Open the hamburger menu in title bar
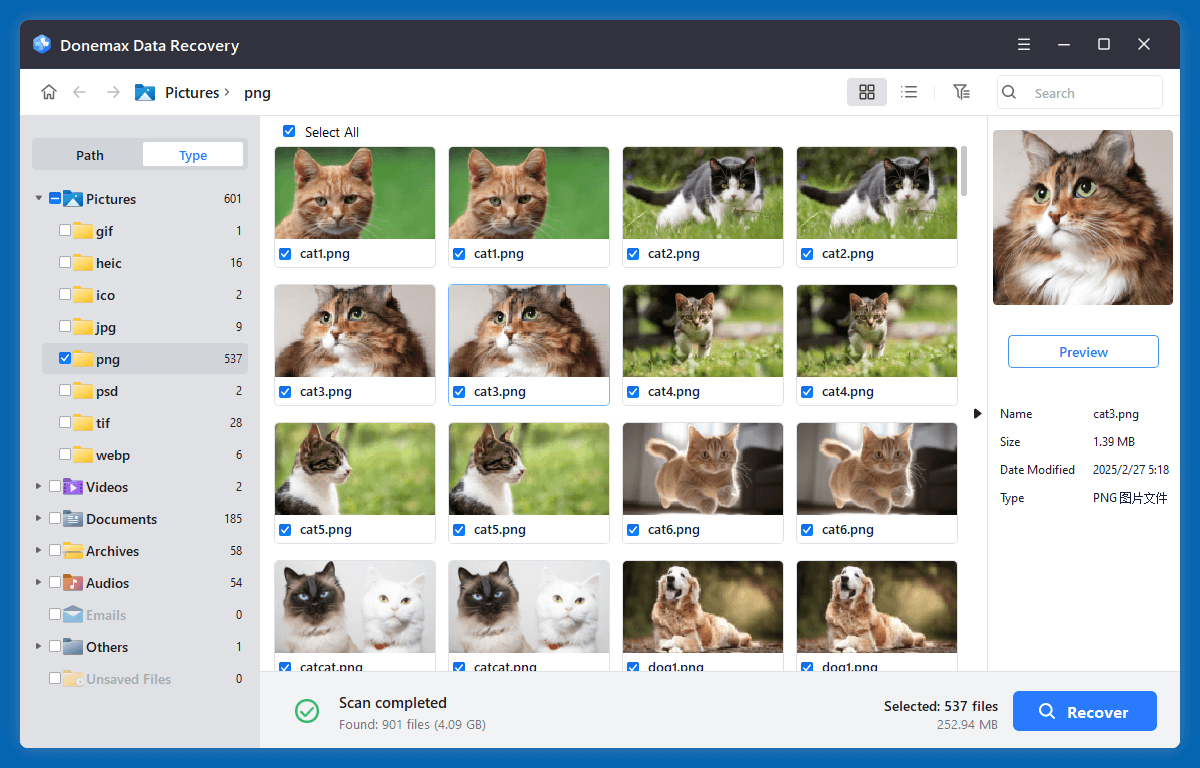This screenshot has height=768, width=1200. pyautogui.click(x=1024, y=44)
